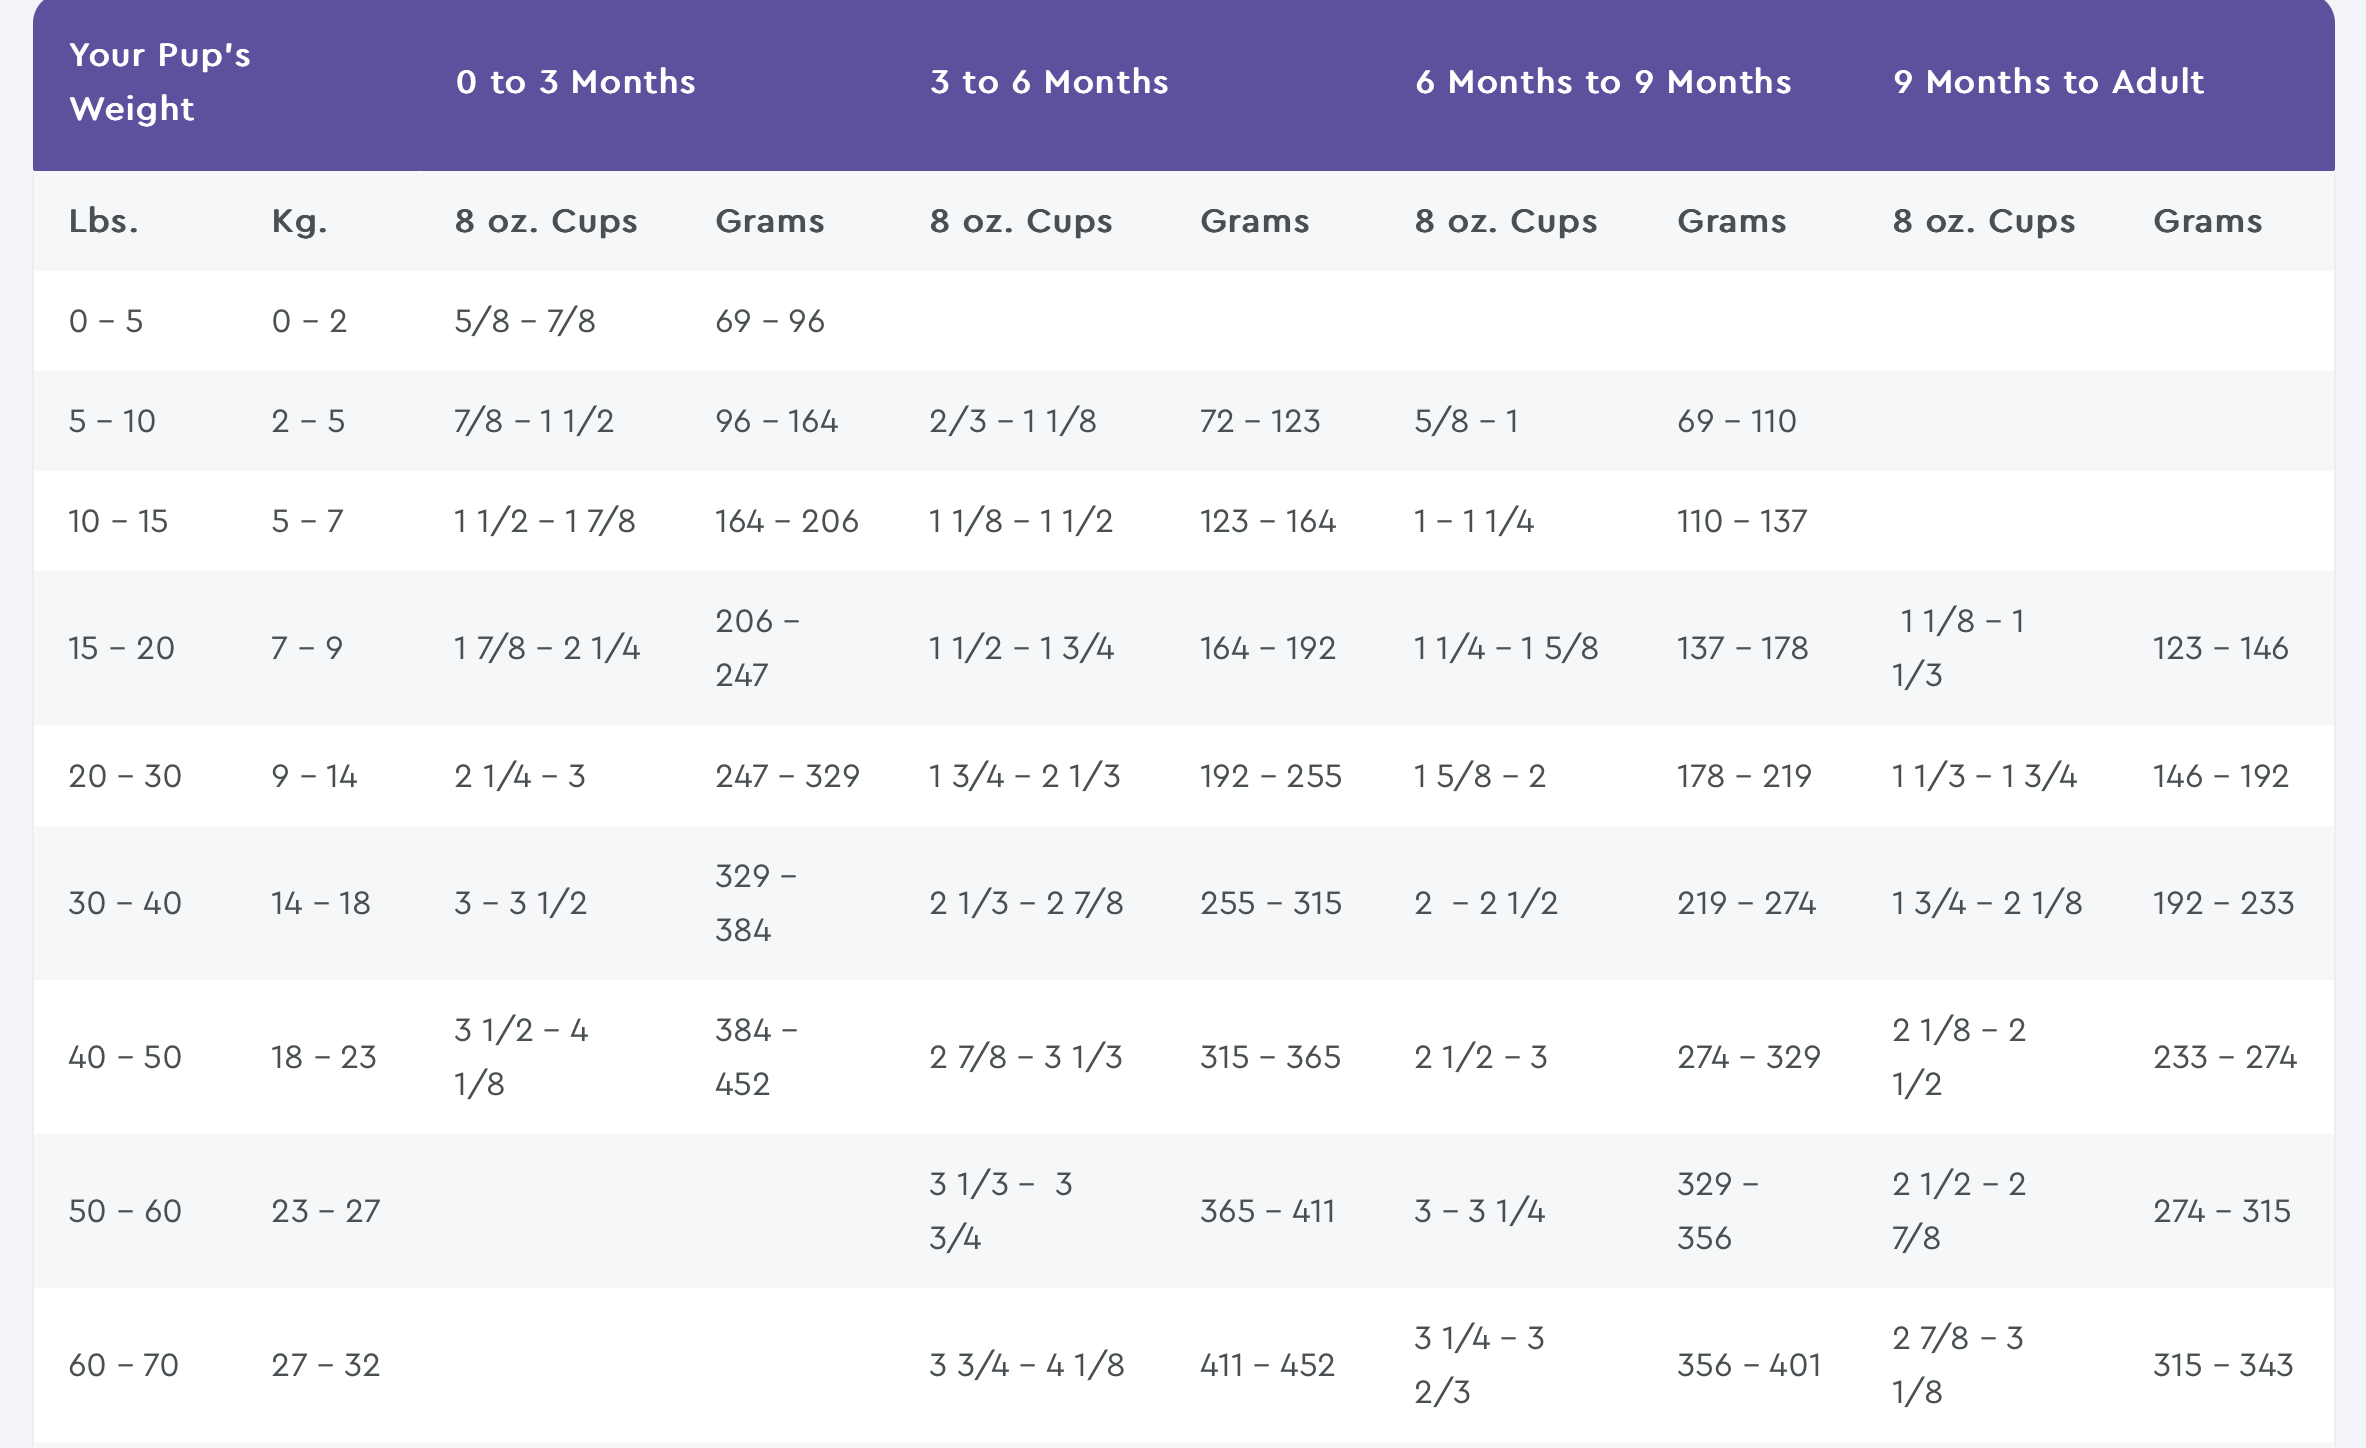Viewport: 2366px width, 1448px height.
Task: Click the "20 – 30" lbs weight cell
Action: tap(125, 776)
